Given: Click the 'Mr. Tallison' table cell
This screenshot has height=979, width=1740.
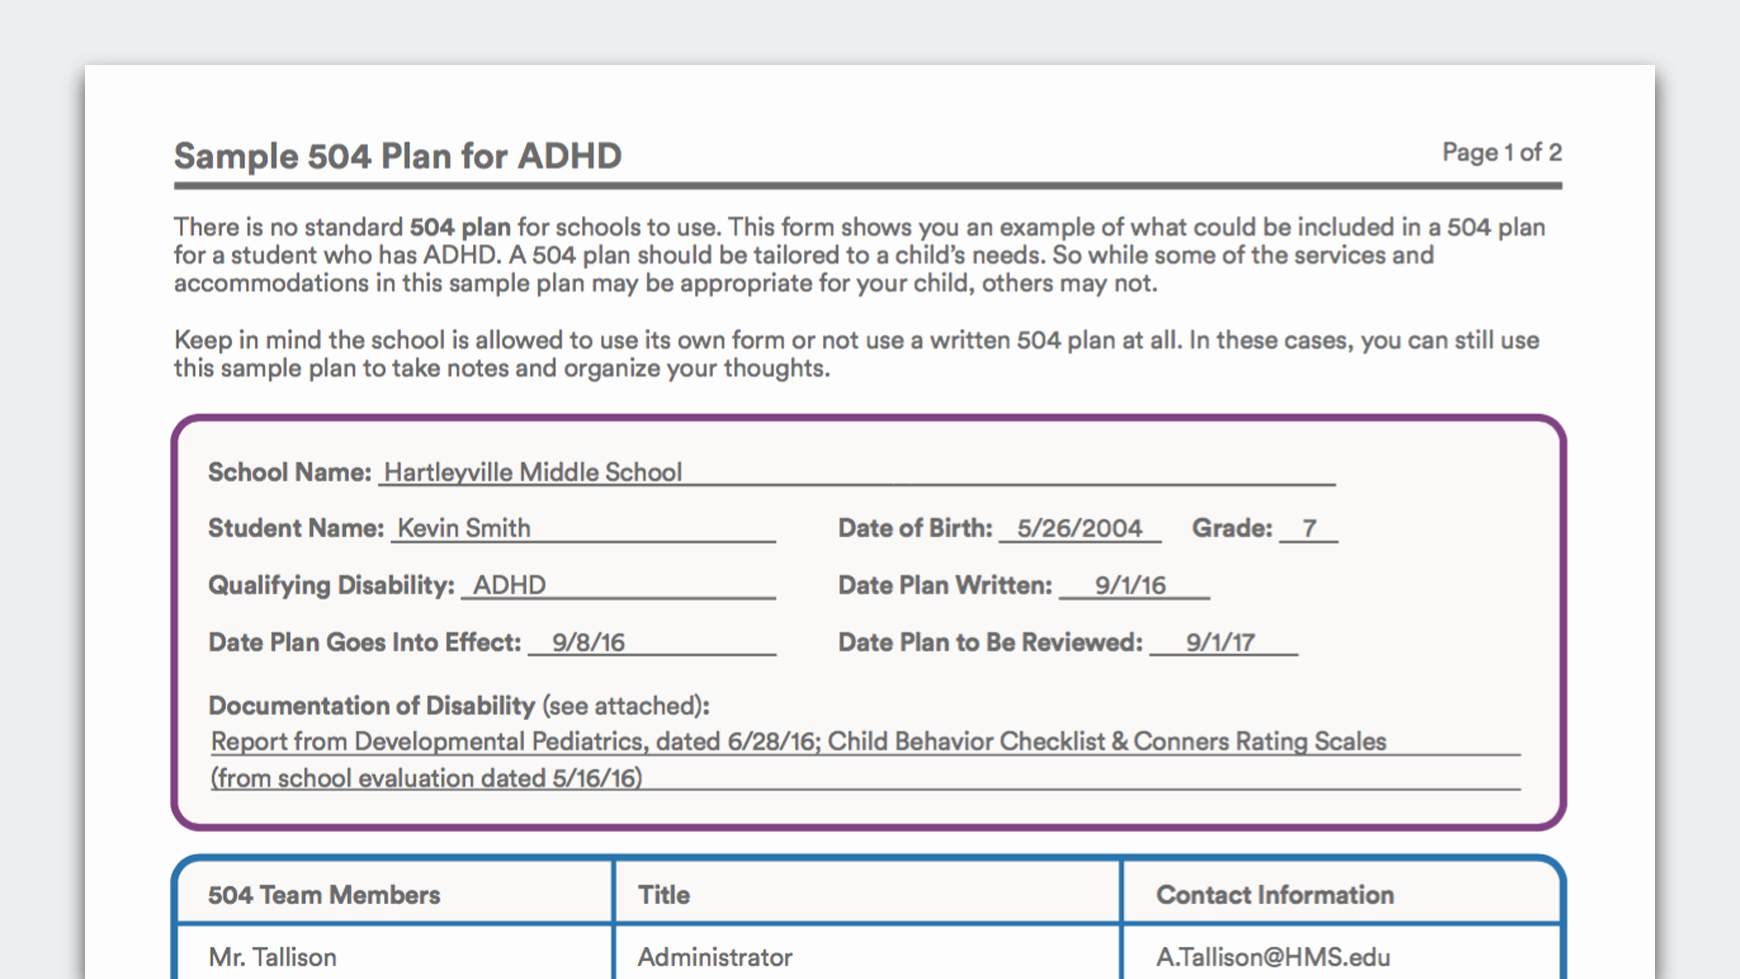Looking at the screenshot, I should [x=272, y=957].
